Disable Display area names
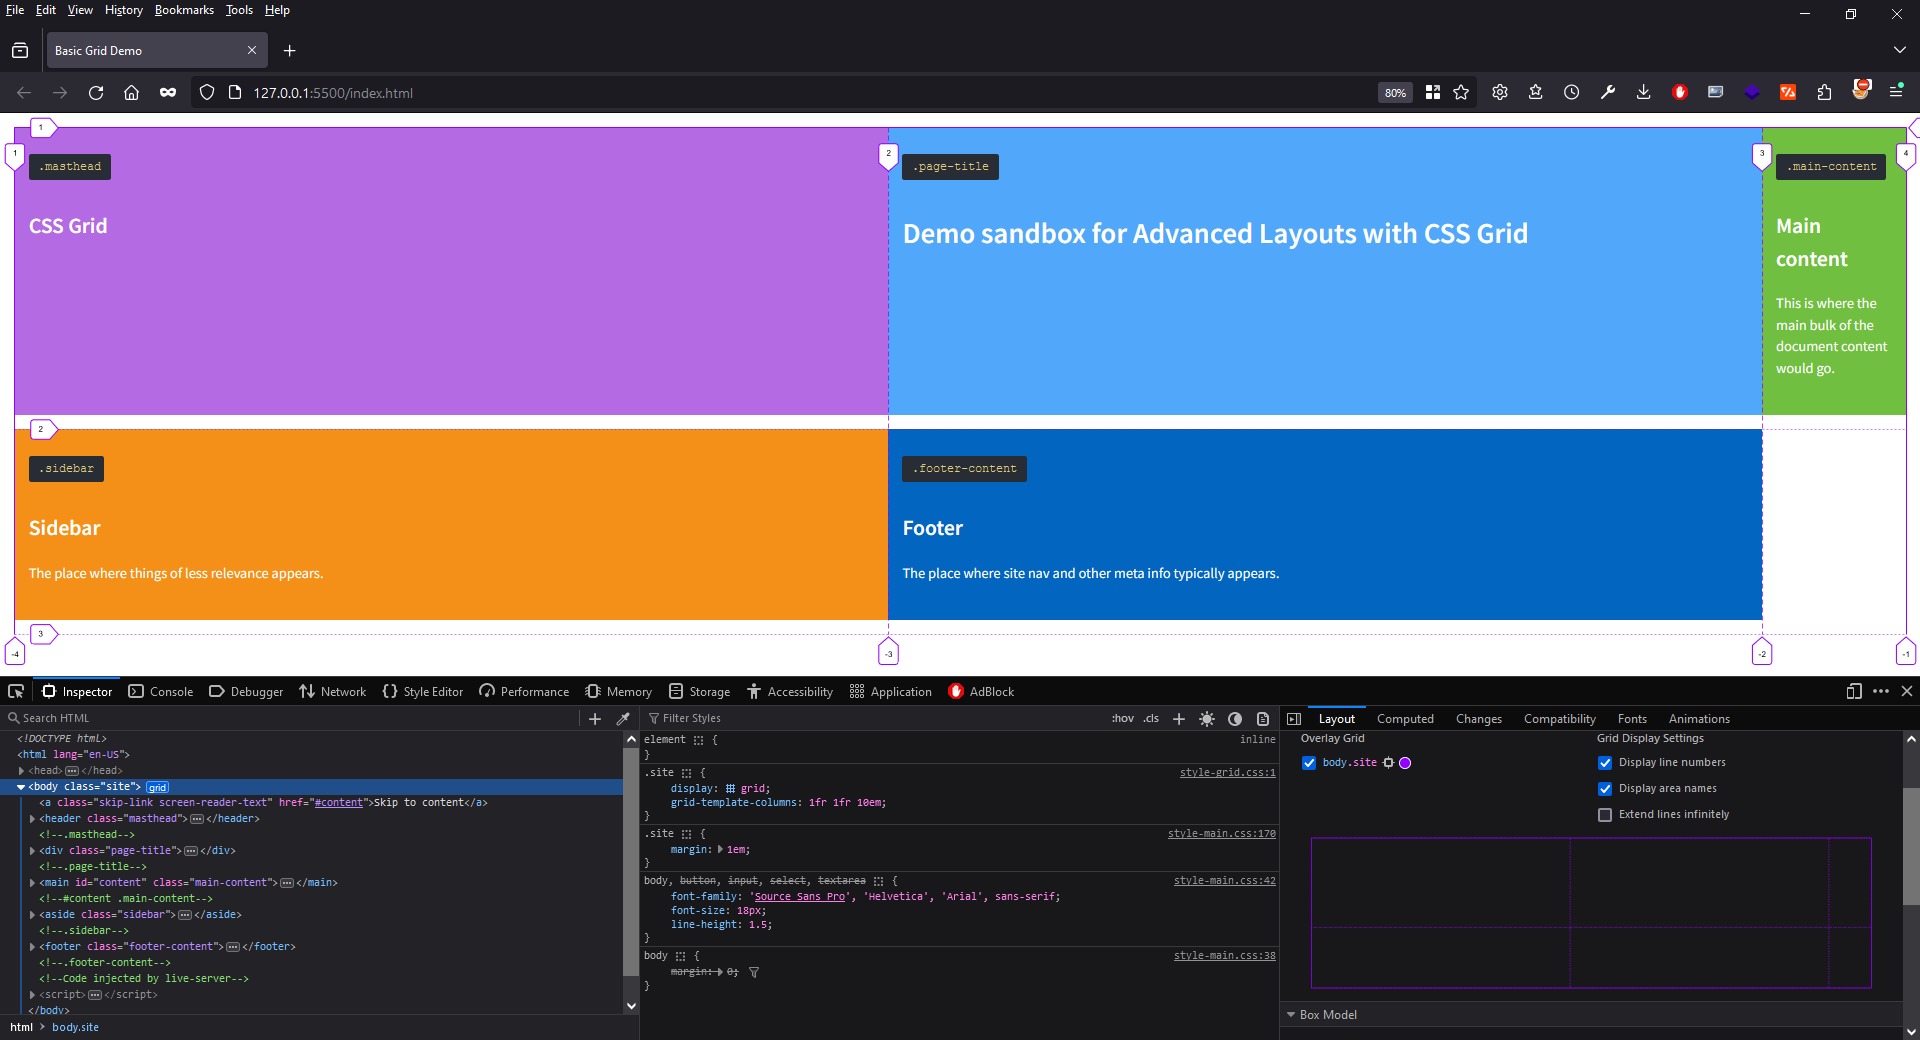The width and height of the screenshot is (1920, 1040). (1605, 789)
